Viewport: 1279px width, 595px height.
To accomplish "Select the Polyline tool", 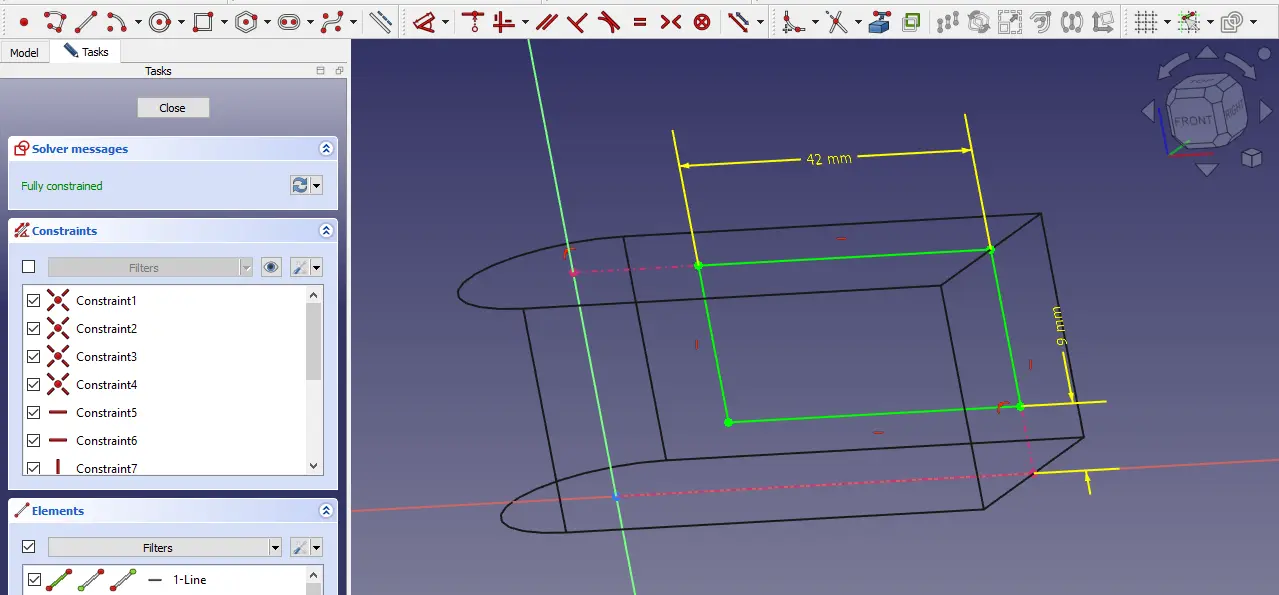I will (55, 21).
